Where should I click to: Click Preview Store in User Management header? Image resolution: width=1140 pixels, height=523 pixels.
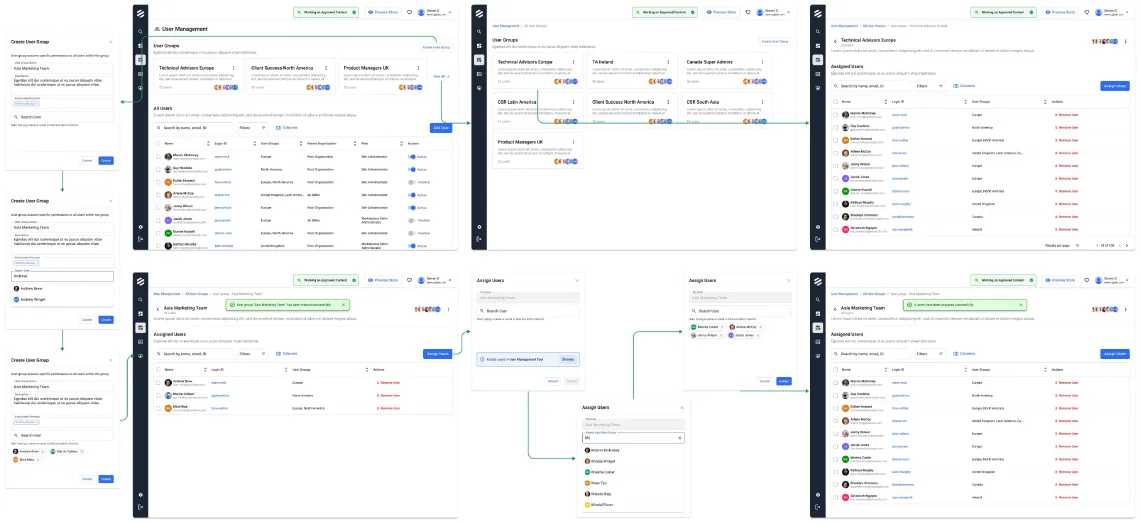(385, 12)
